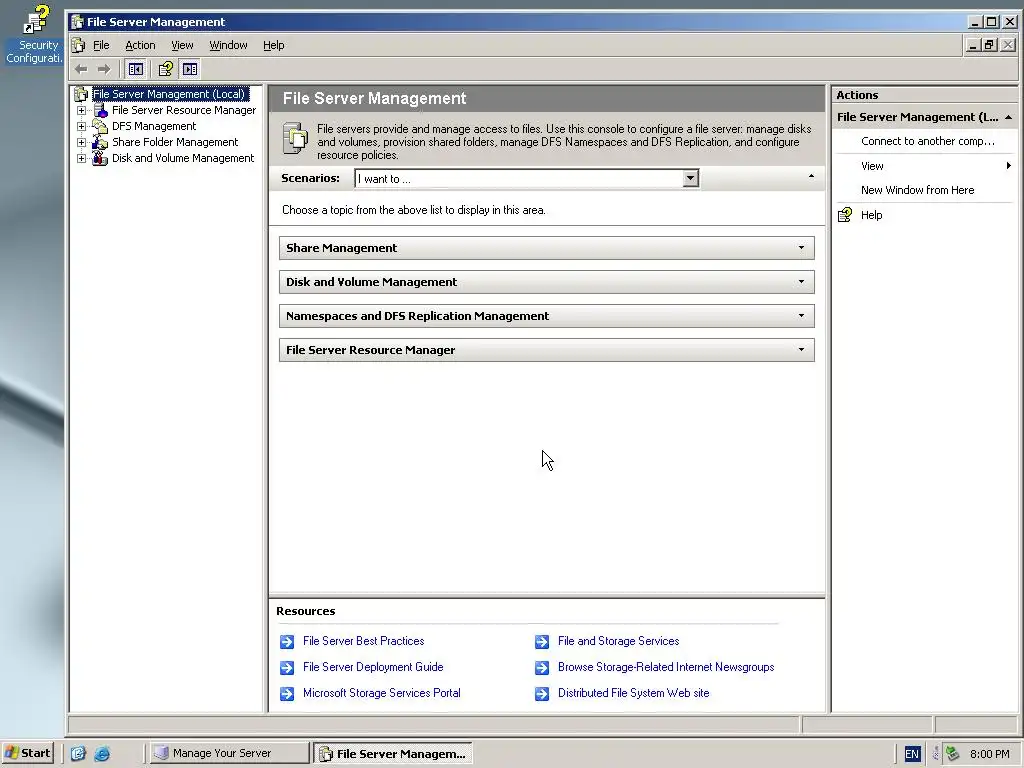Open the Action menu
Viewport: 1024px width, 768px height.
[x=140, y=45]
